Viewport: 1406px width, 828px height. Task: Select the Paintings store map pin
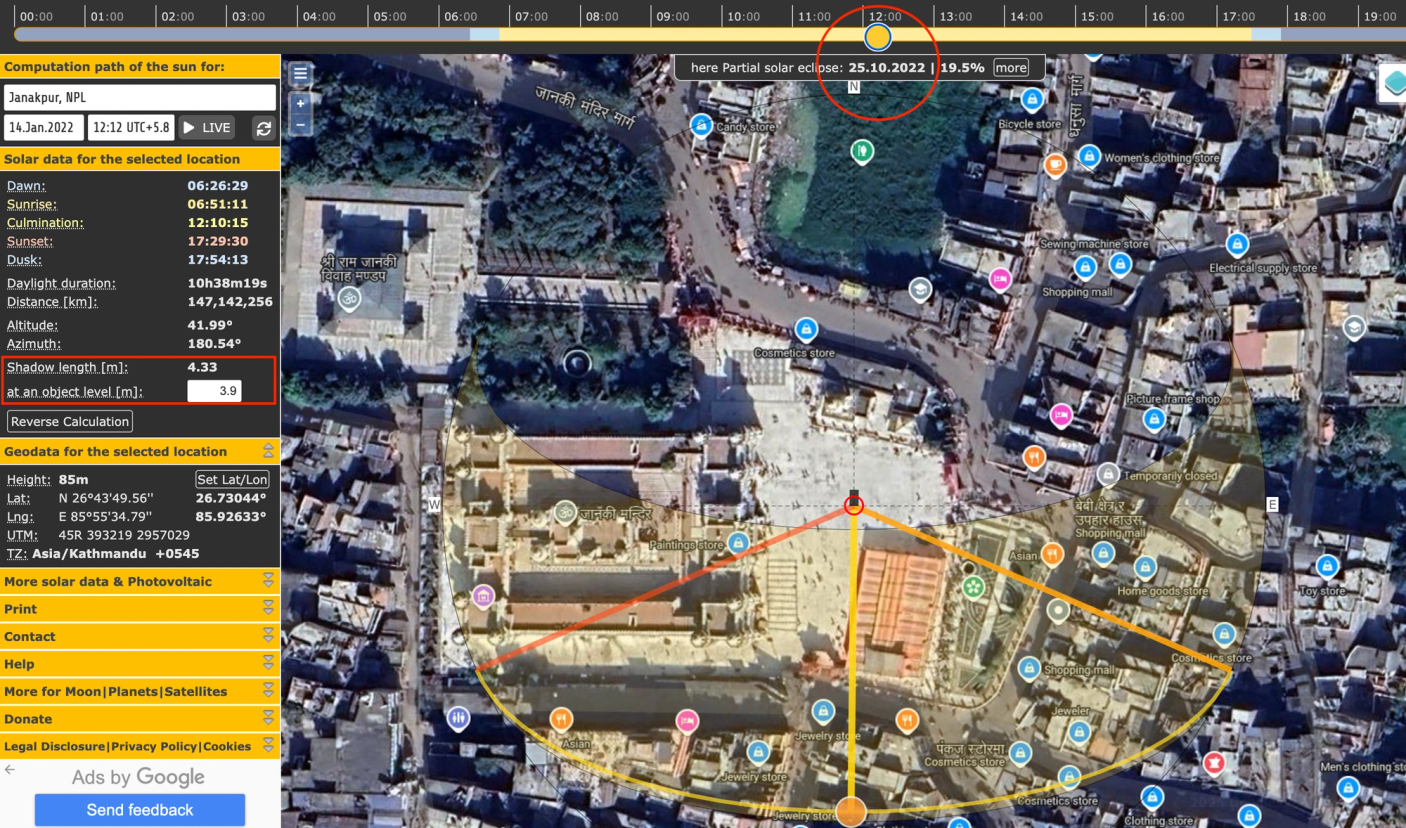(738, 542)
